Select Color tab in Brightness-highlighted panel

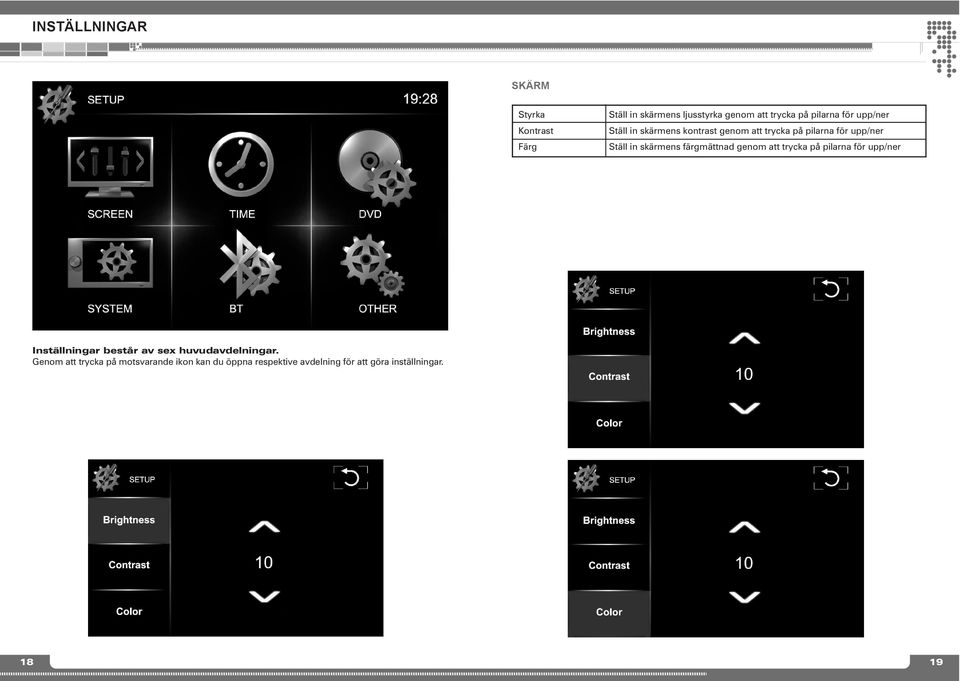[129, 612]
